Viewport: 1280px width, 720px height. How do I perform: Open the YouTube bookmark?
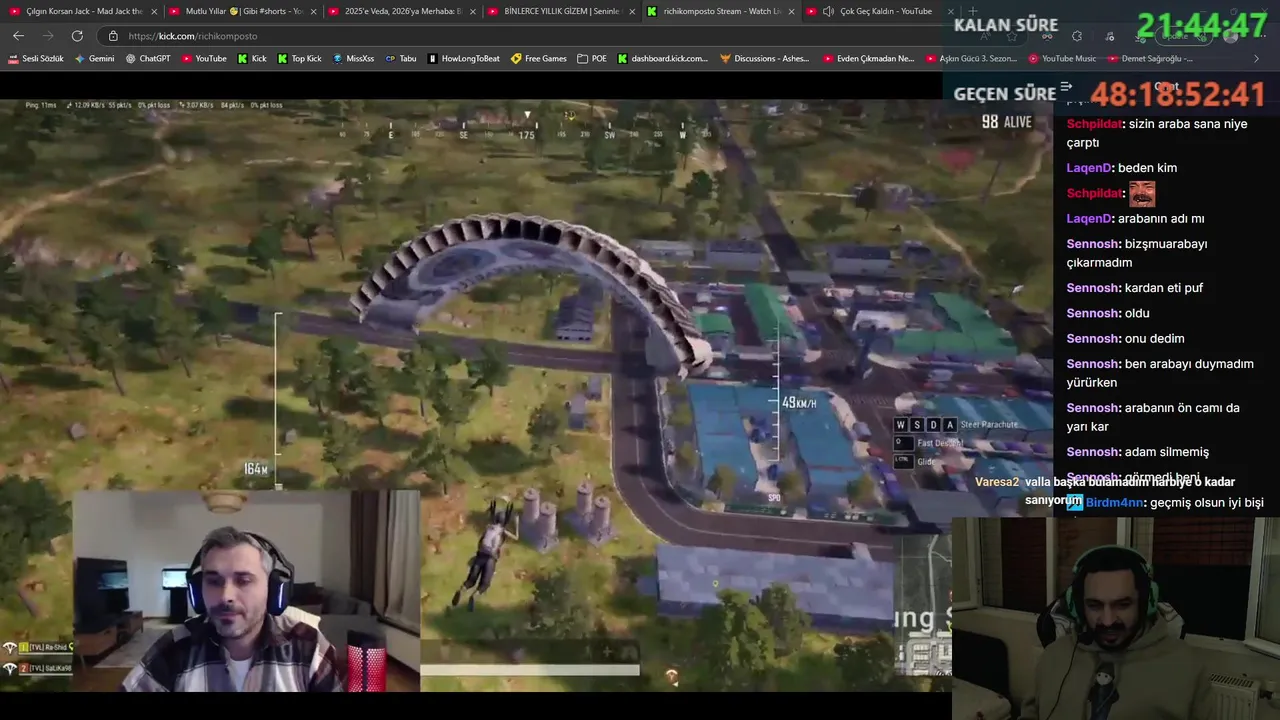click(x=204, y=59)
